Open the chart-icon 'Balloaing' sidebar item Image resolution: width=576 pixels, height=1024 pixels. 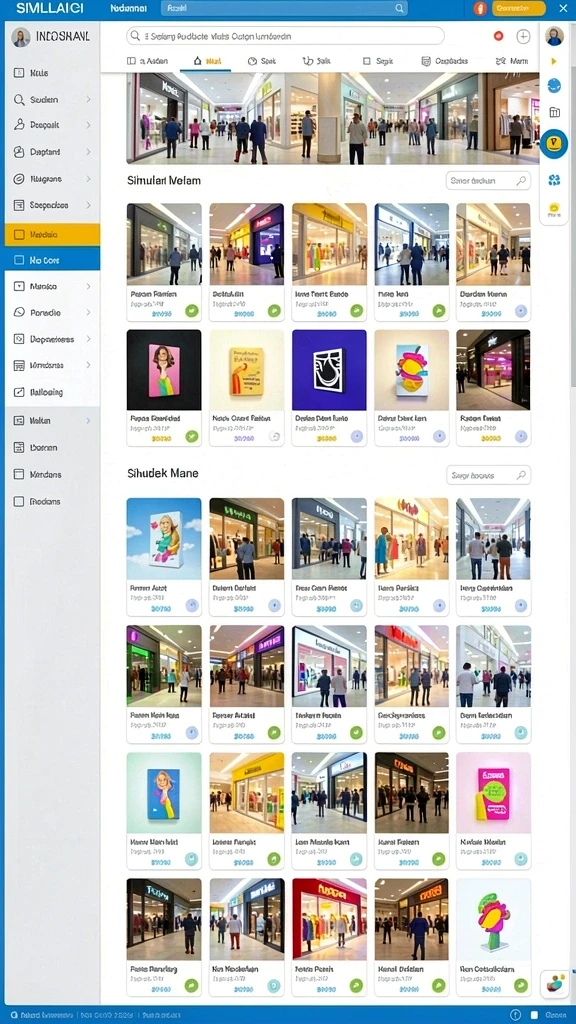tap(52, 392)
